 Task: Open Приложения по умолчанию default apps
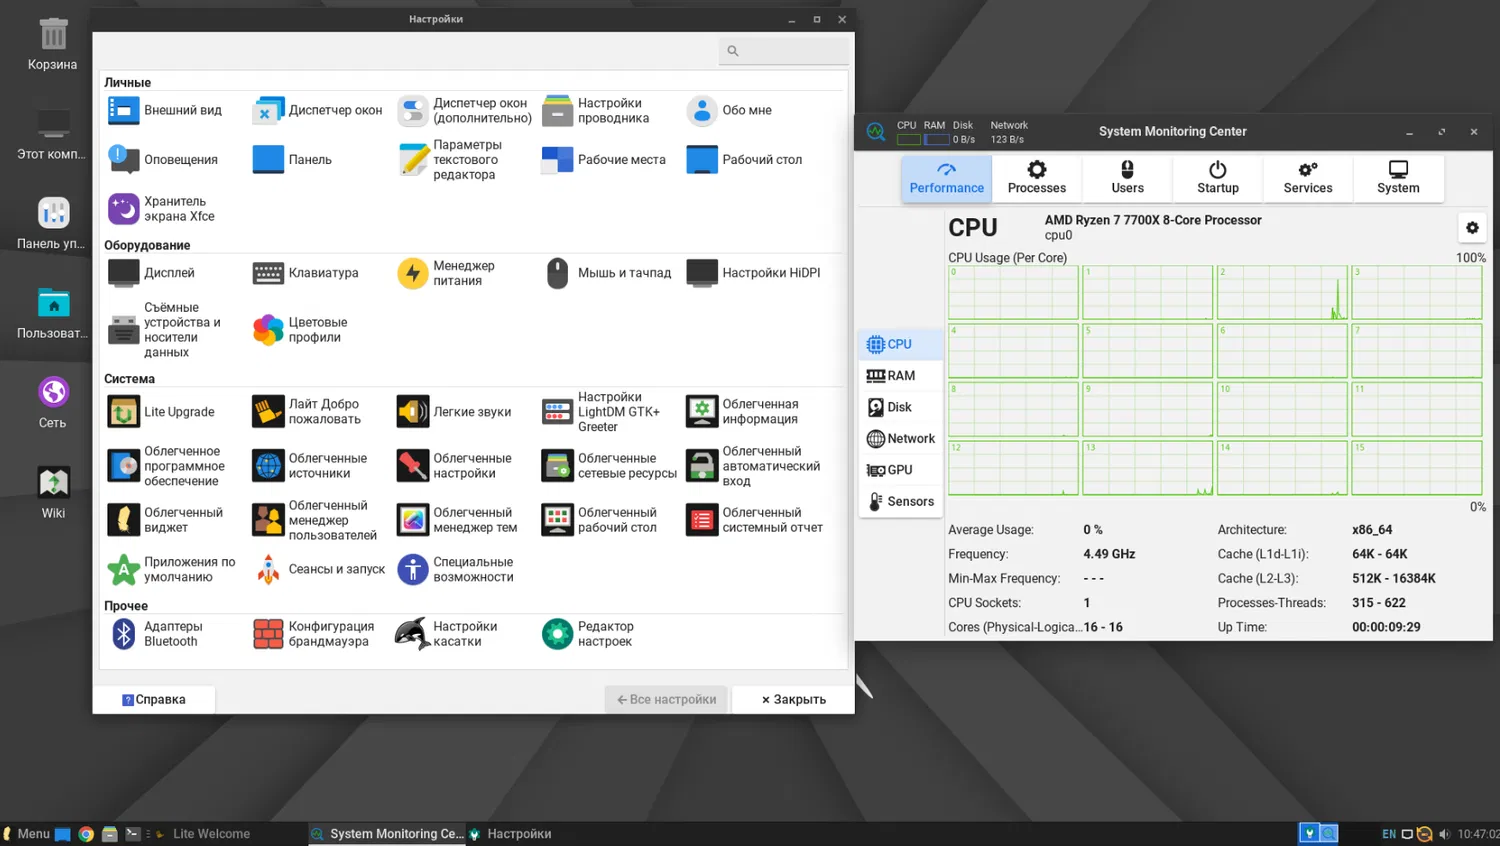pos(172,569)
